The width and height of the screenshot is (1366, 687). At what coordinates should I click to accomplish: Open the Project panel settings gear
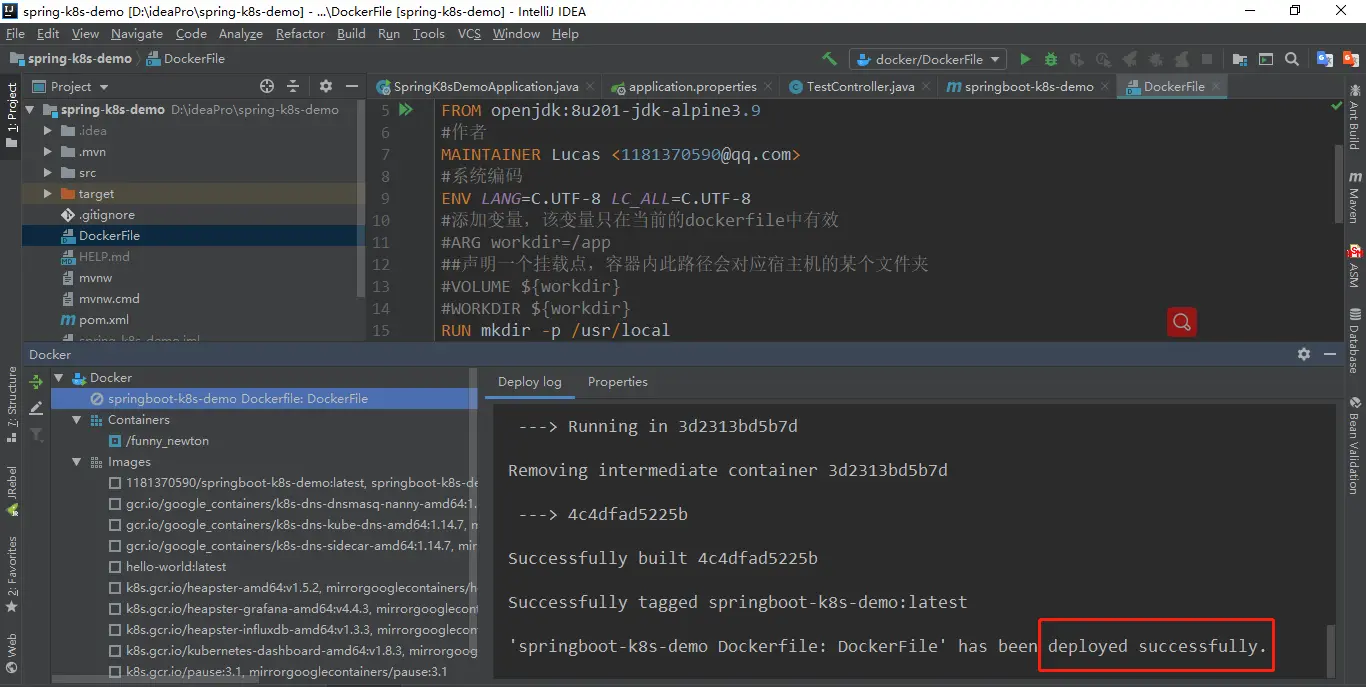(326, 86)
